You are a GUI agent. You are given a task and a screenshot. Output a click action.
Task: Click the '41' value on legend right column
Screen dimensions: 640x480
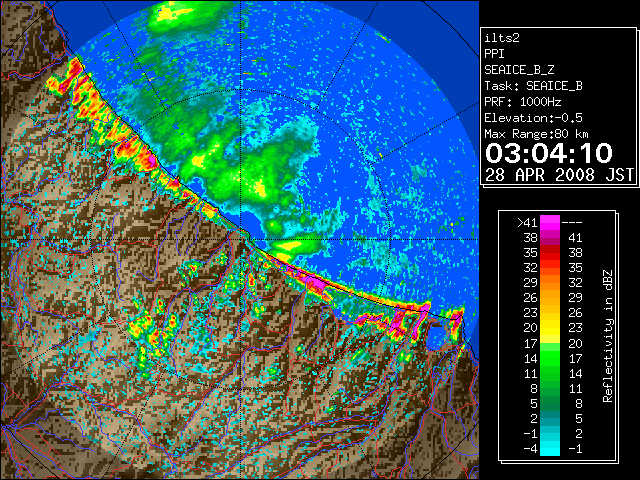pos(575,238)
